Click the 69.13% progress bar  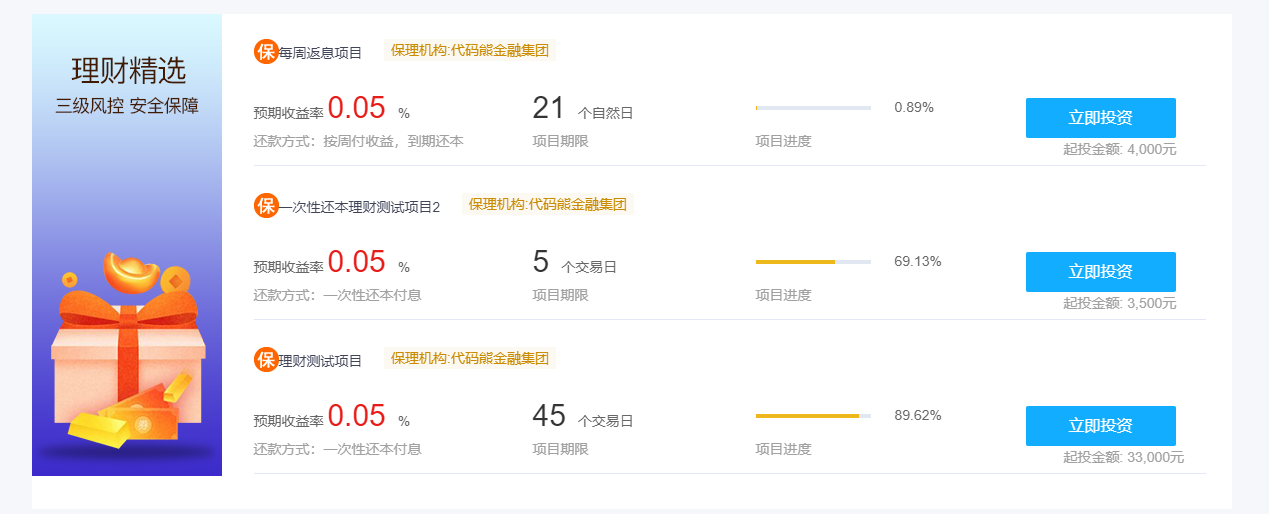click(813, 261)
